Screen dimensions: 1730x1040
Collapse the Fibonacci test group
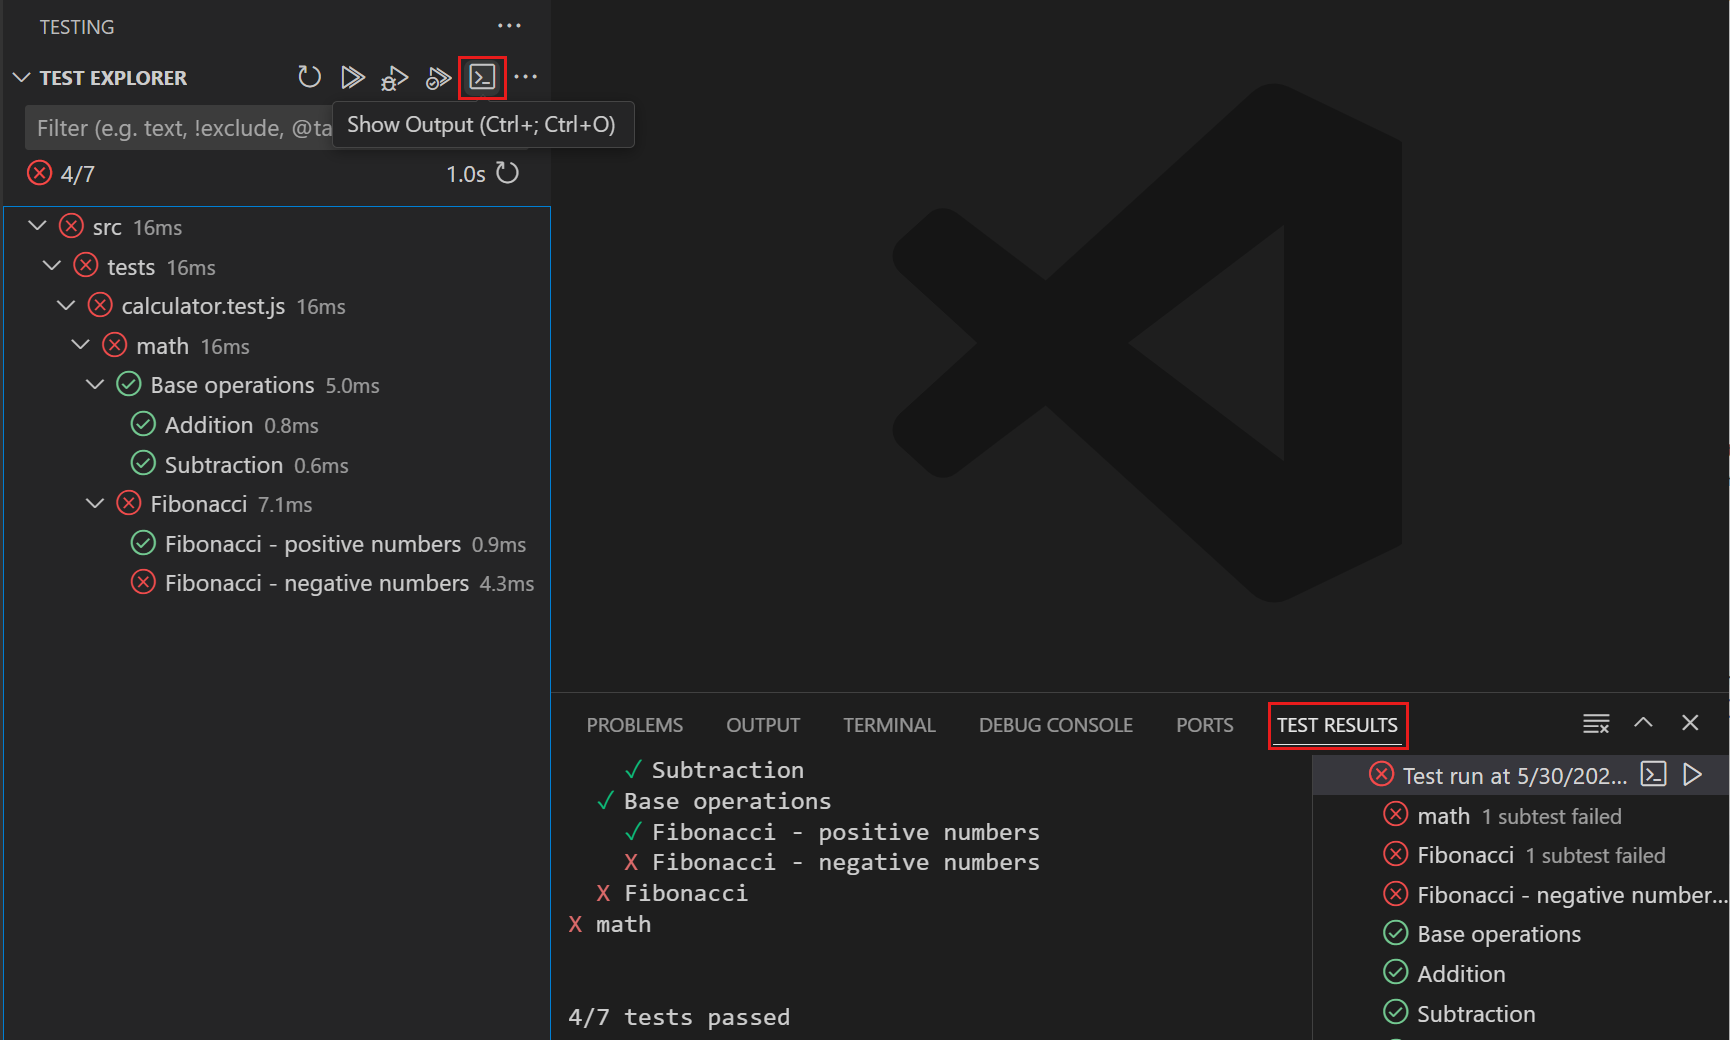95,504
